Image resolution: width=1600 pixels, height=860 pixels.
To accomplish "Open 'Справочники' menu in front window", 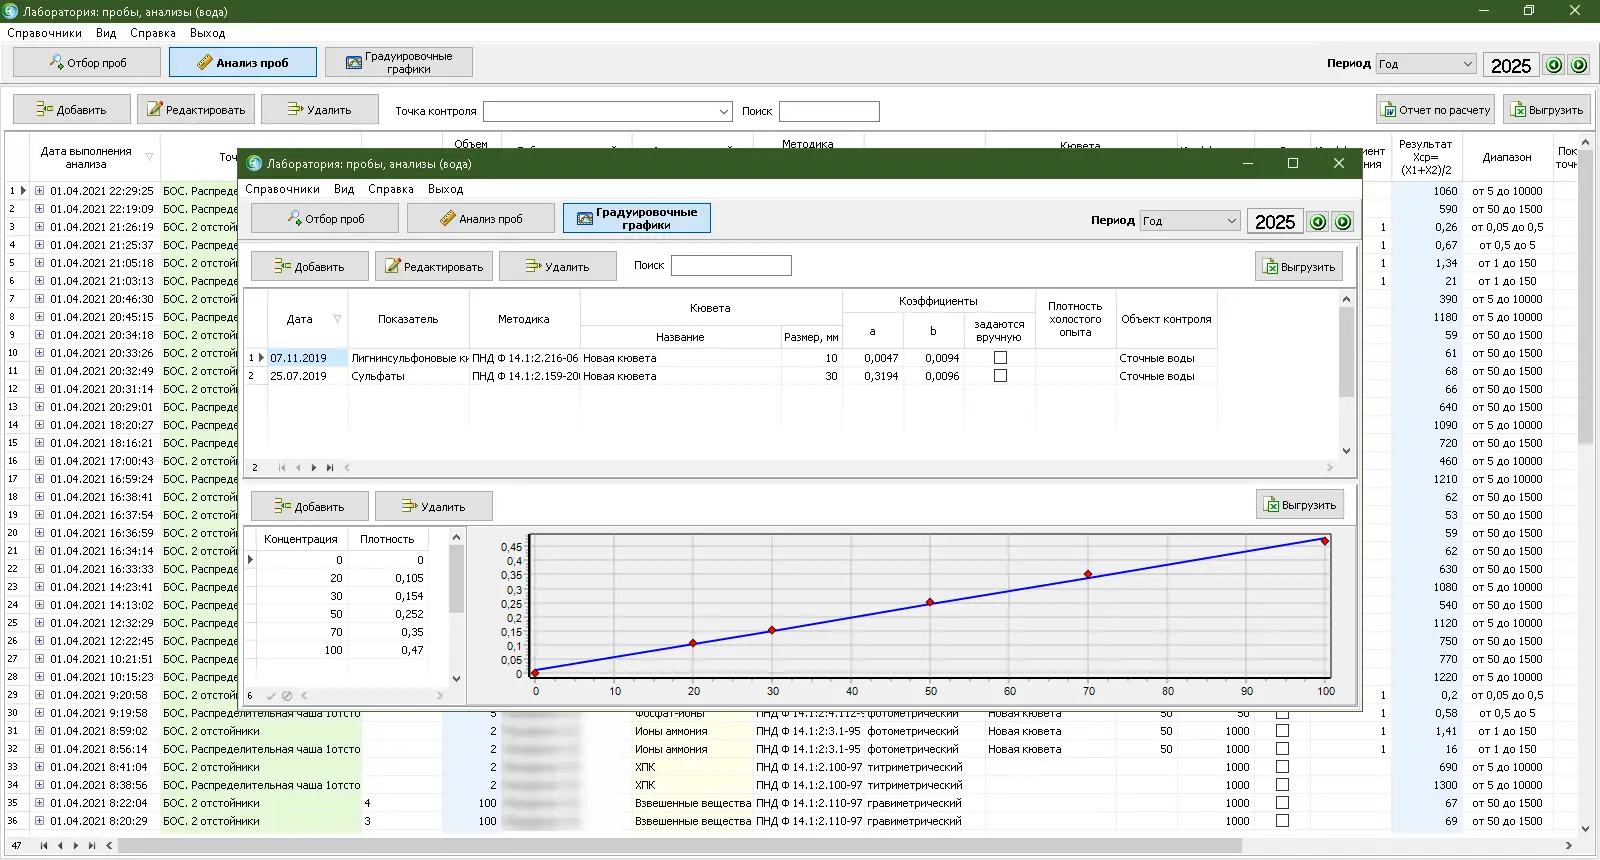I will (x=282, y=189).
